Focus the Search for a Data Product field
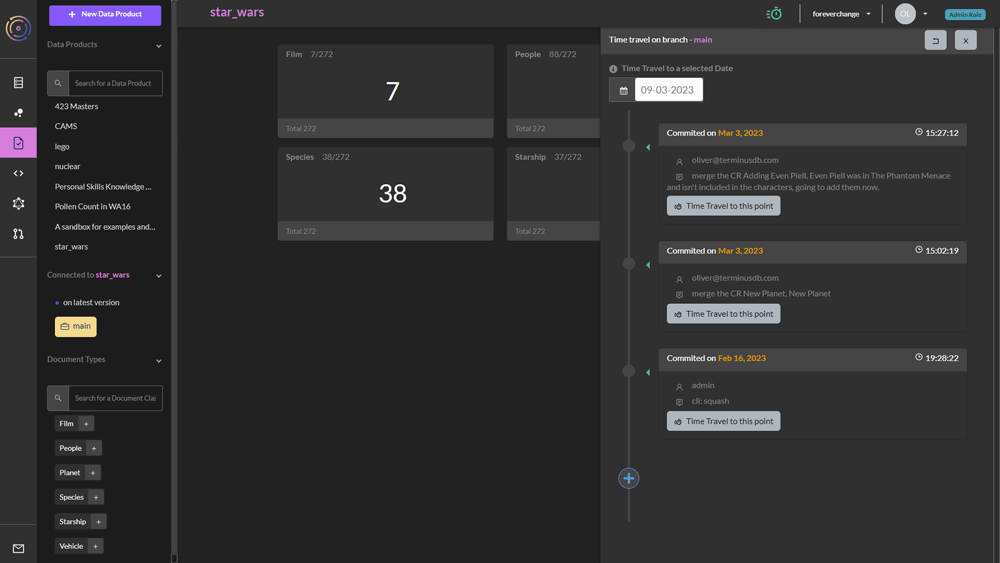1000x563 pixels. pos(115,84)
